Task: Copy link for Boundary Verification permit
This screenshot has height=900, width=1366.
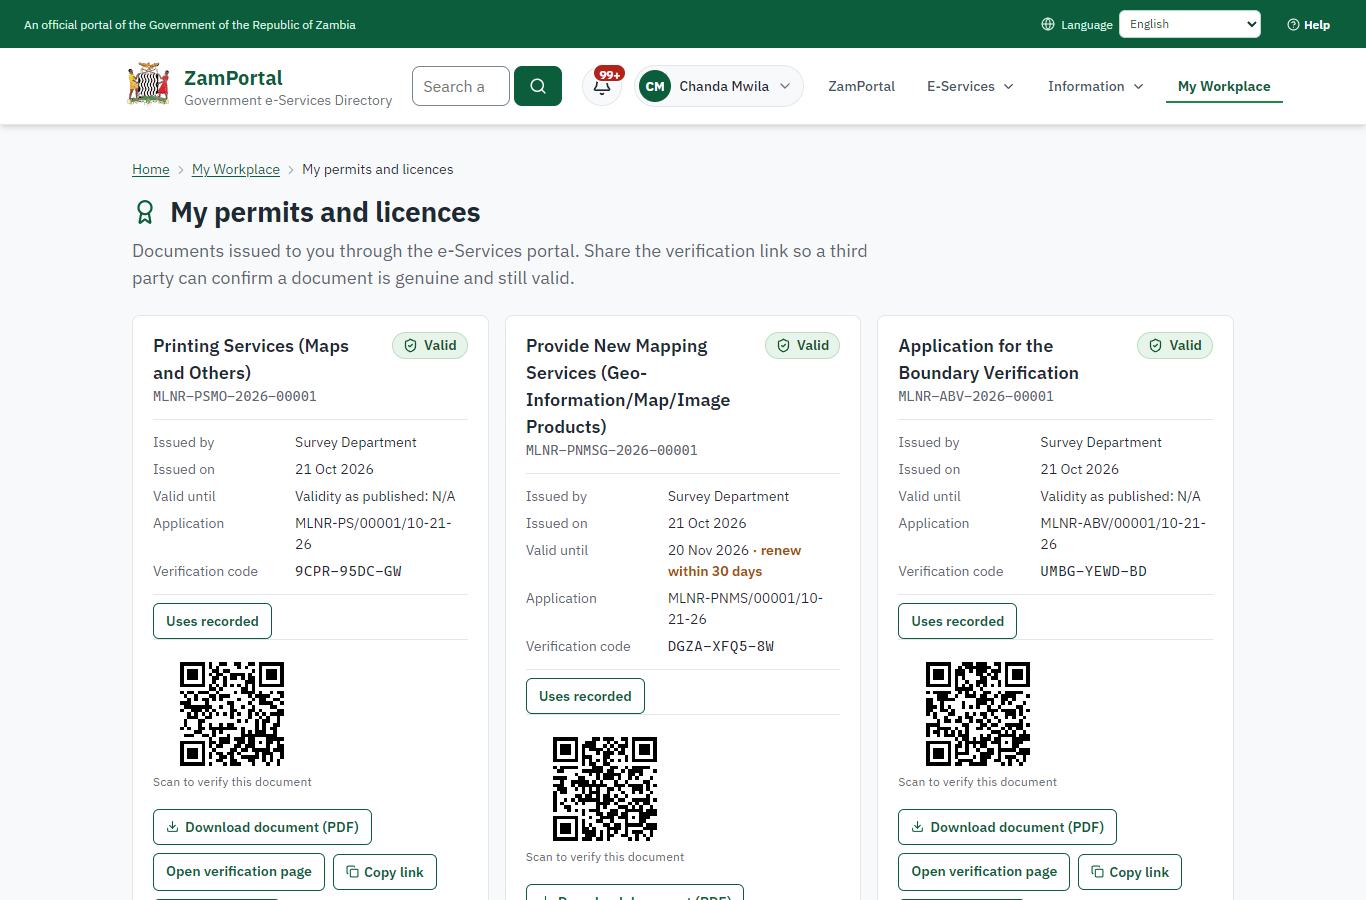Action: point(1130,872)
